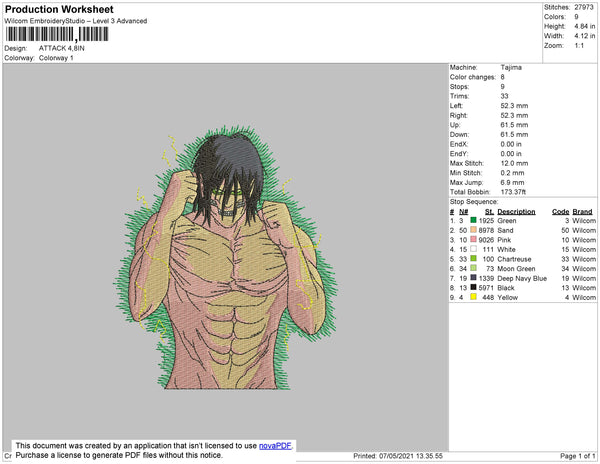Click the 'Colorway 1' value
Screen dimensions: 600x464
pyautogui.click(x=56, y=58)
